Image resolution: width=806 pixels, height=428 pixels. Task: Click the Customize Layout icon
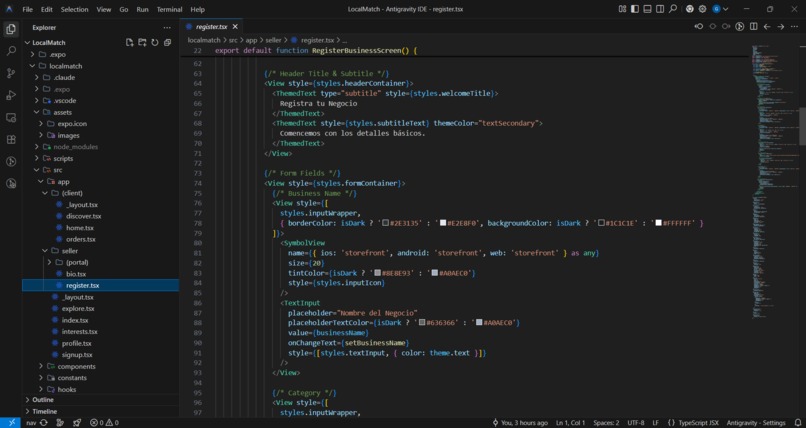622,9
